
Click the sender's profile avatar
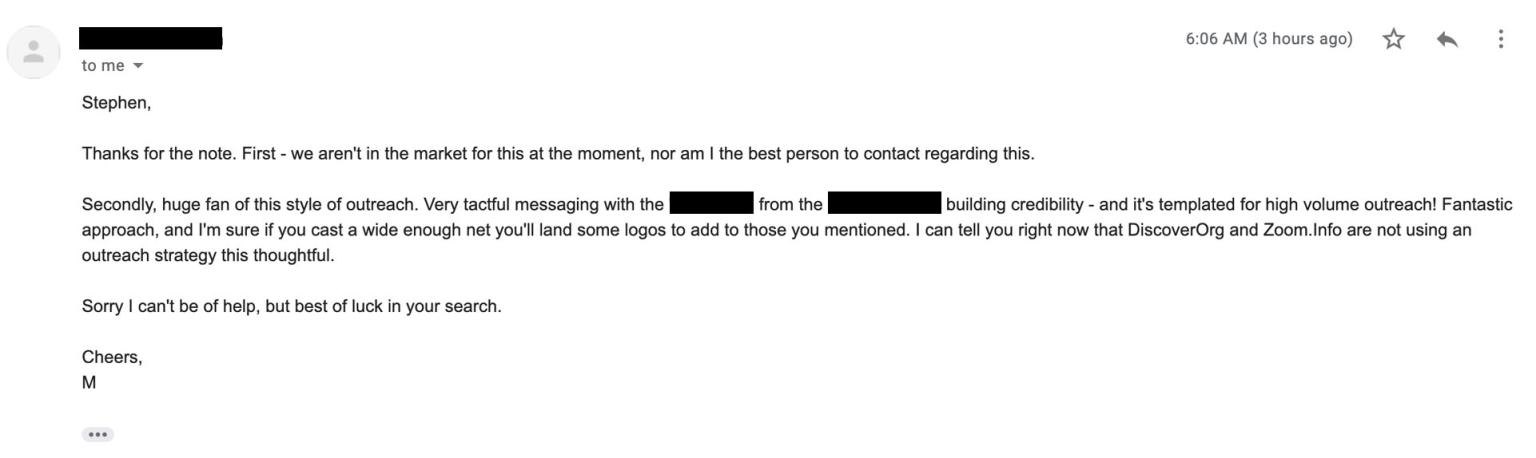point(33,53)
